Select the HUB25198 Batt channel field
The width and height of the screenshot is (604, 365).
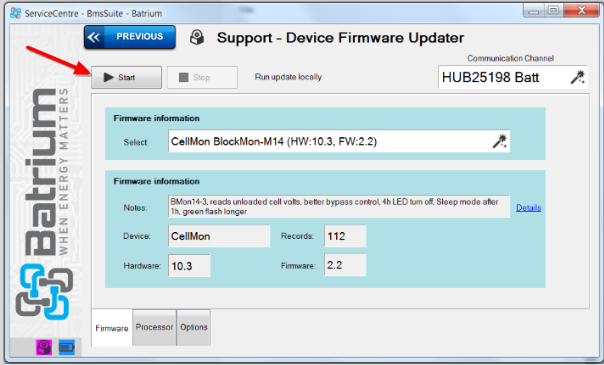click(x=513, y=77)
